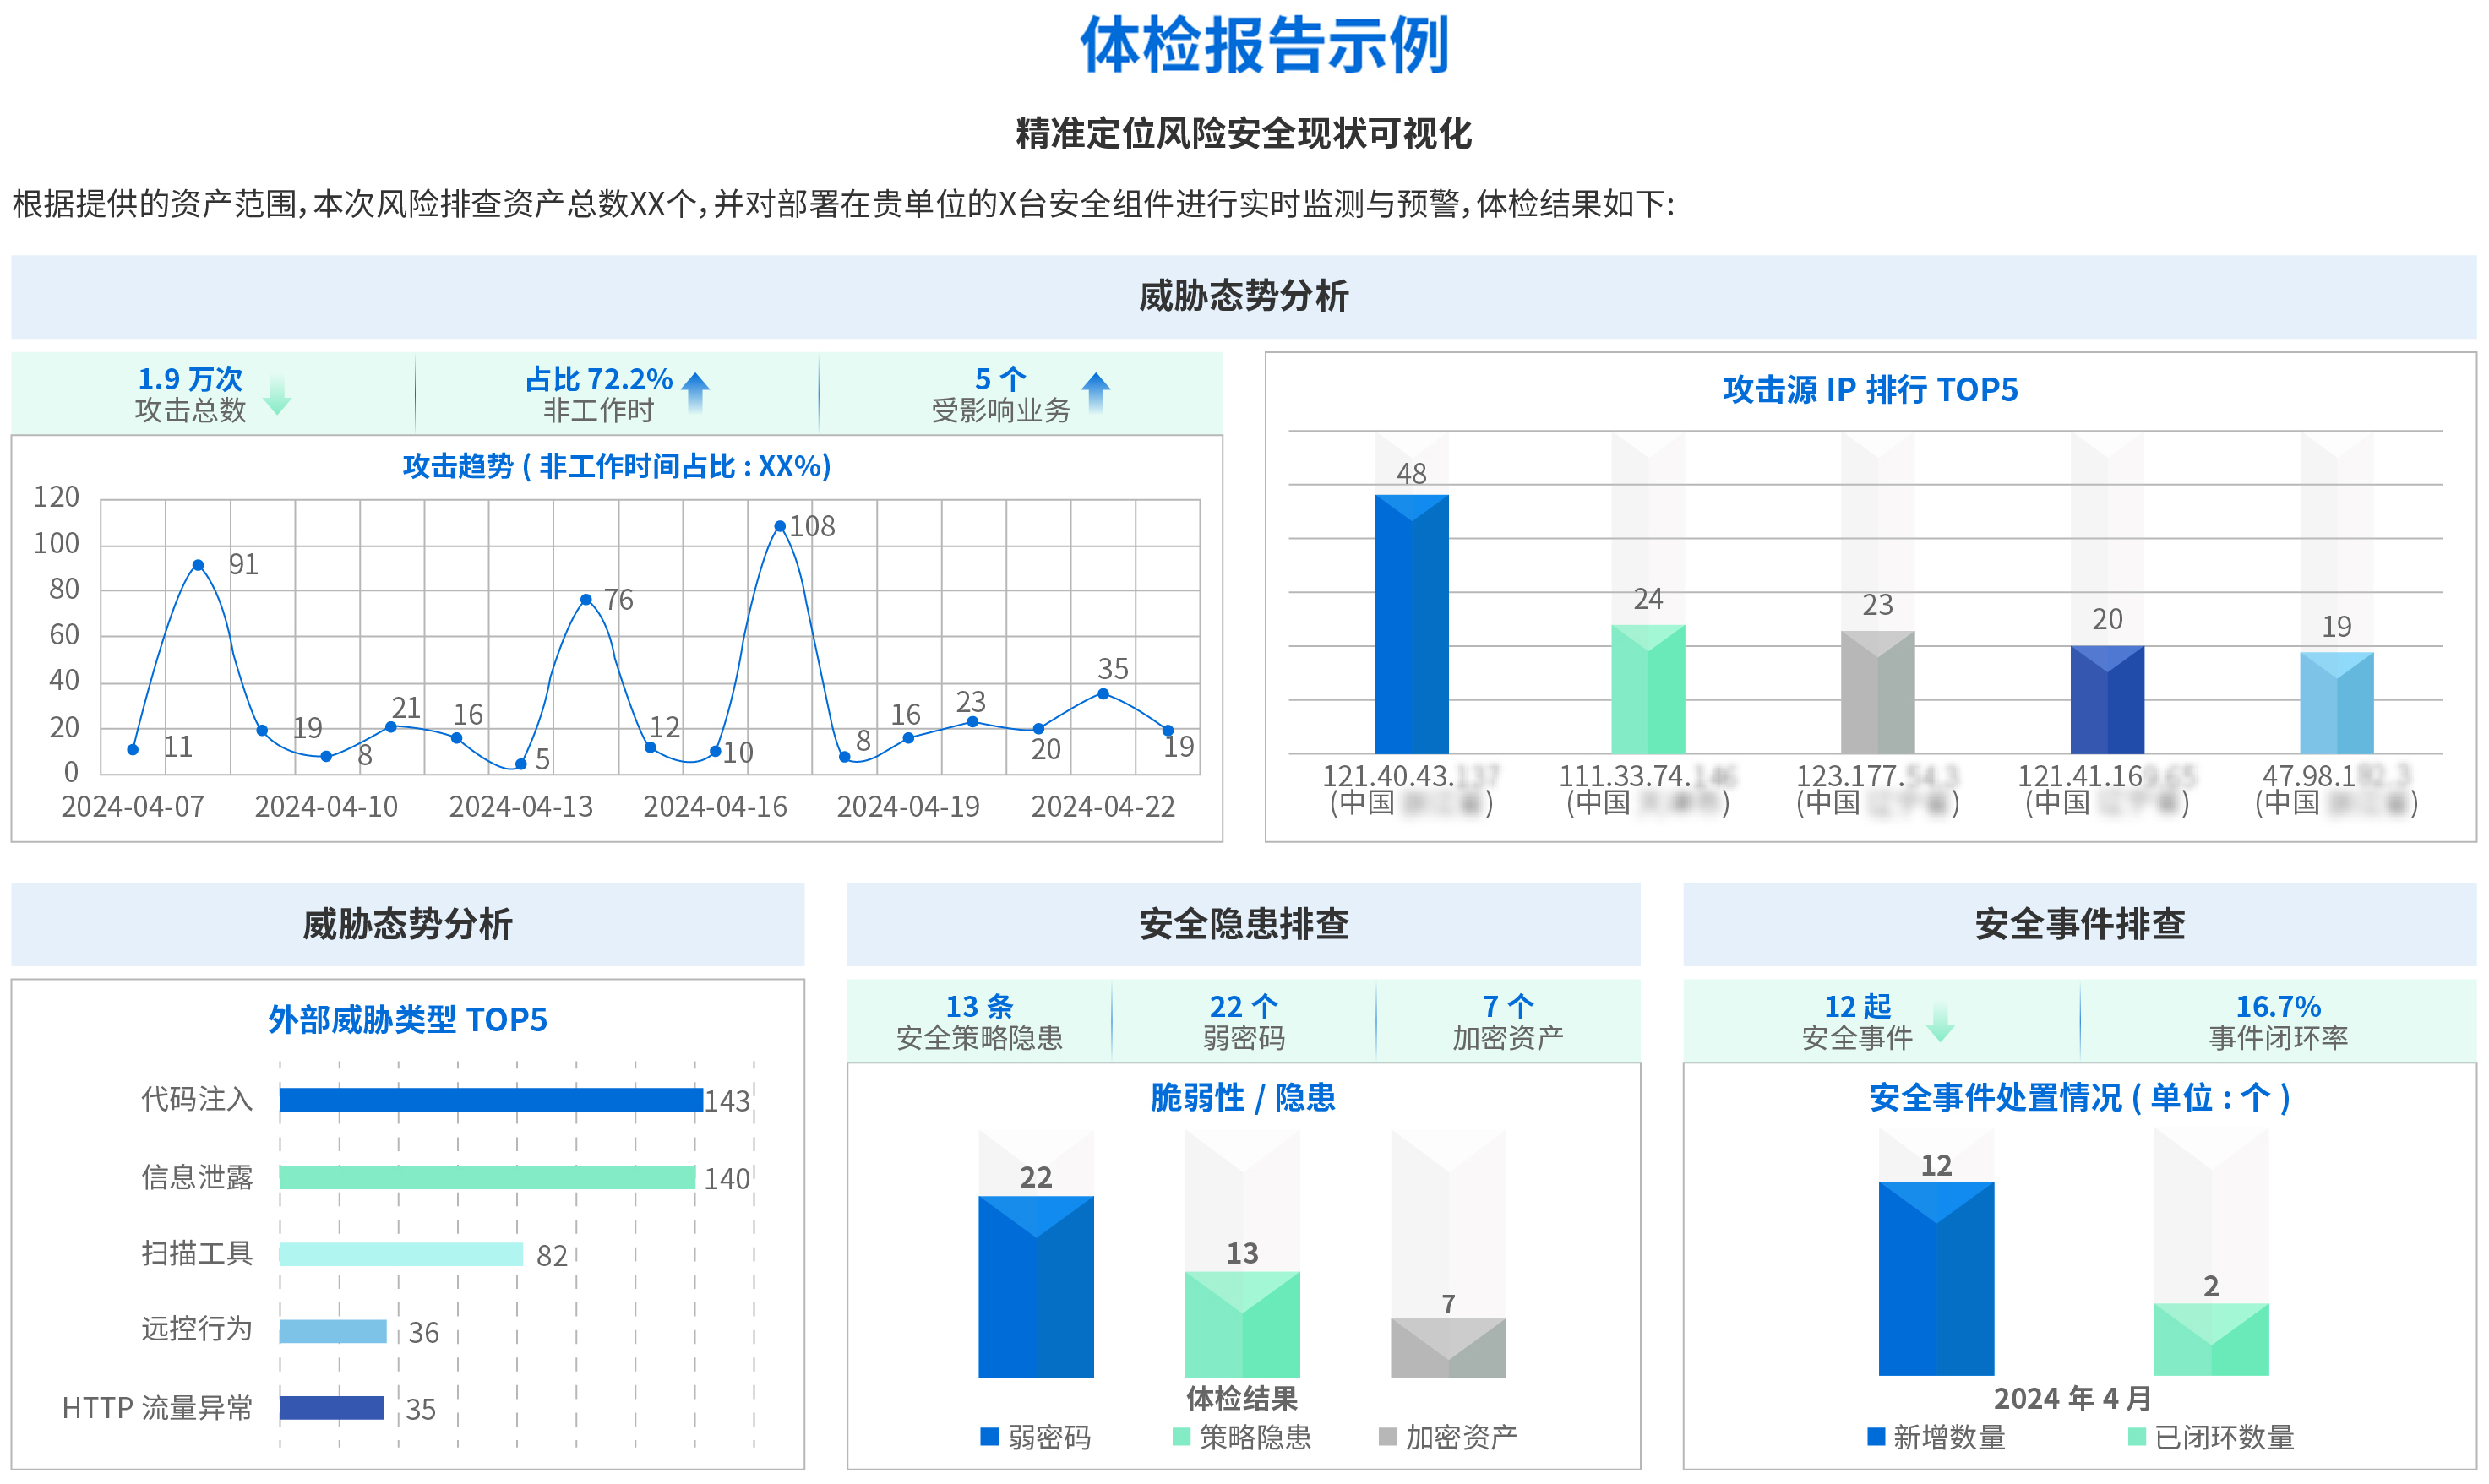Select the green 策略隐患 legend swatch
Image resolution: width=2489 pixels, height=1484 pixels.
pyautogui.click(x=1181, y=1436)
